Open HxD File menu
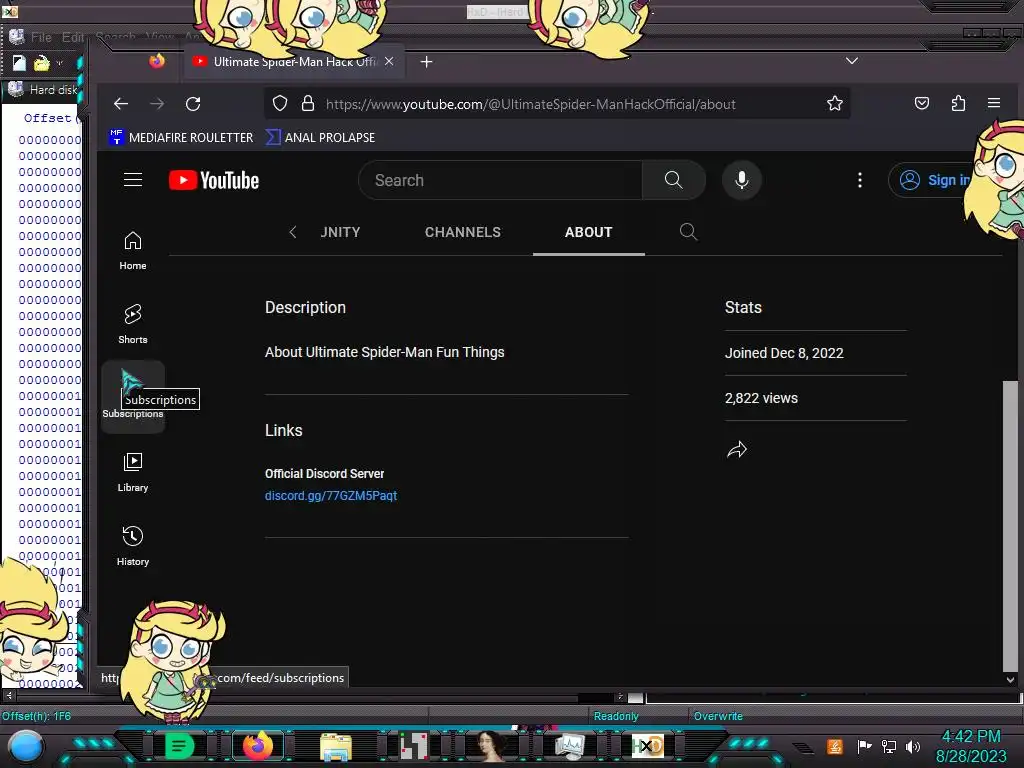Screen dimensions: 1024x768 click(41, 37)
